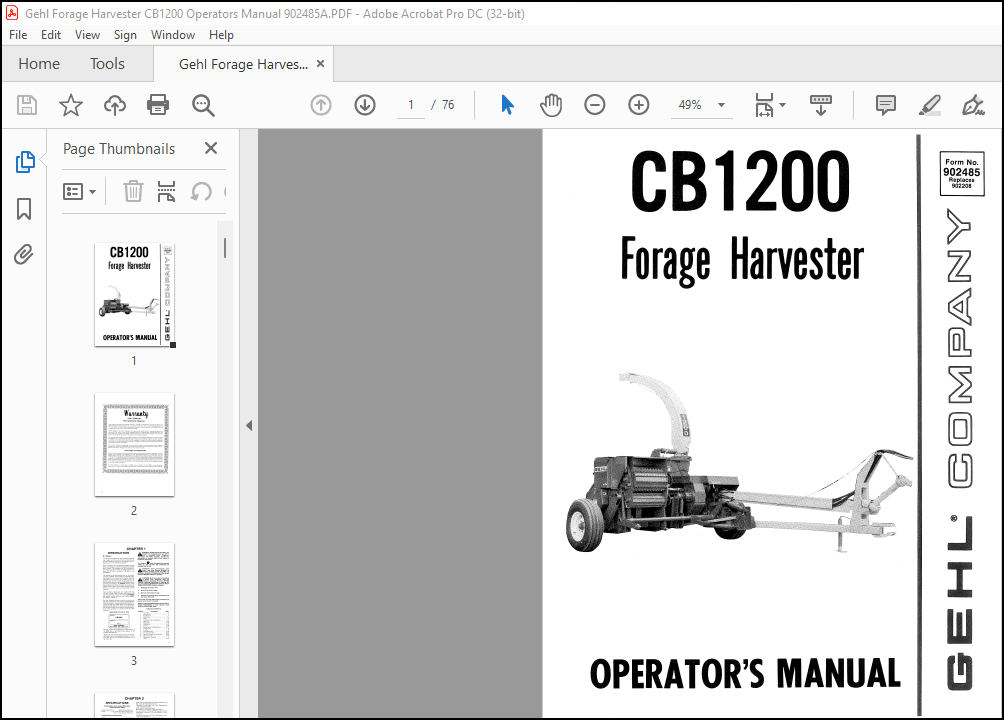Show the Page Thumbnails pane icon
The image size is (1004, 720).
pyautogui.click(x=24, y=162)
